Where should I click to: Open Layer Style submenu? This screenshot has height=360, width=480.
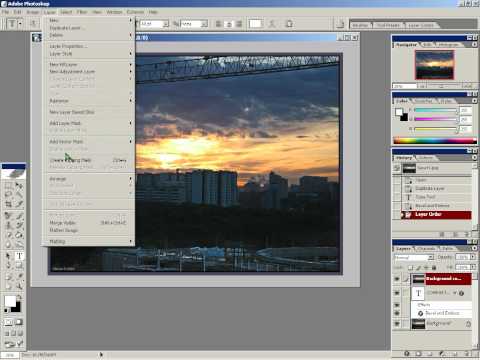(88, 54)
